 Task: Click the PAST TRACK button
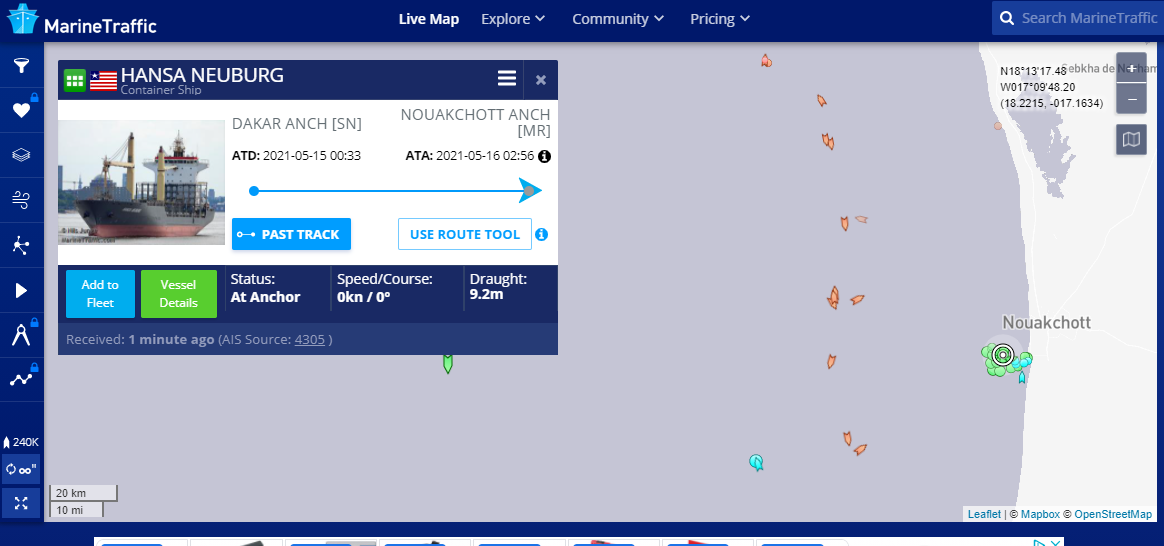pos(291,234)
